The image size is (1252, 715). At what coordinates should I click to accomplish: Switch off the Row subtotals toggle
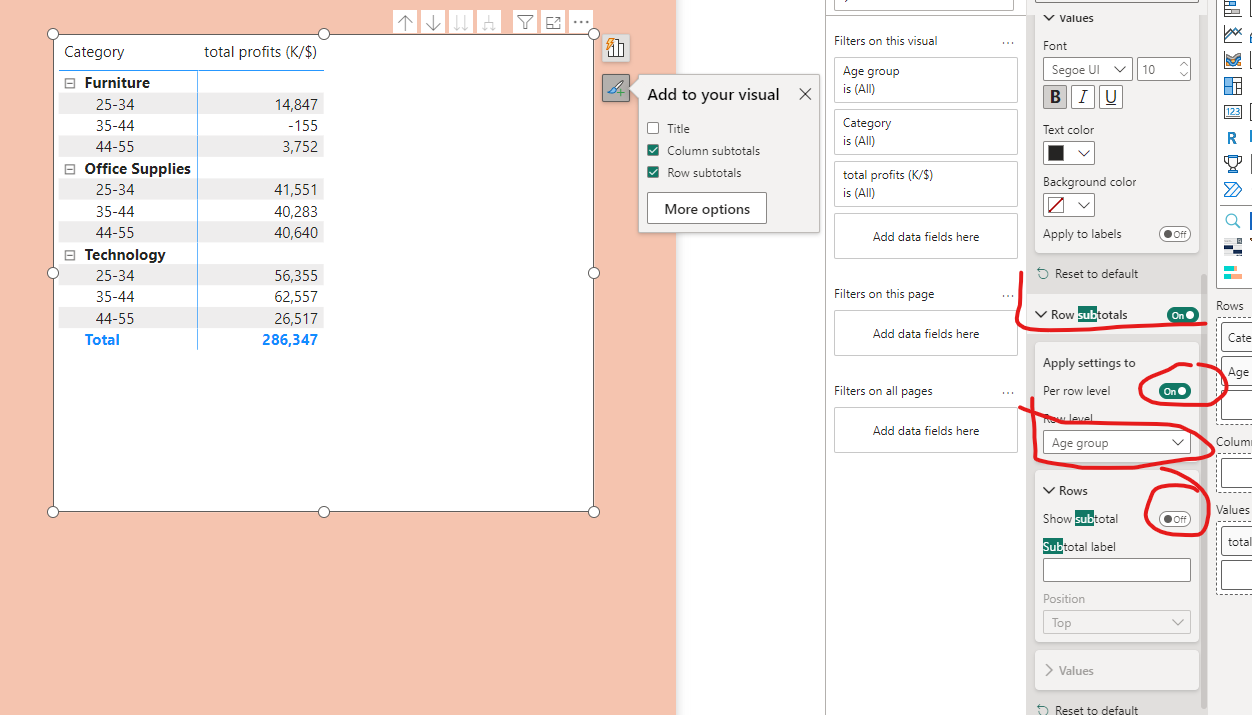pos(1183,315)
